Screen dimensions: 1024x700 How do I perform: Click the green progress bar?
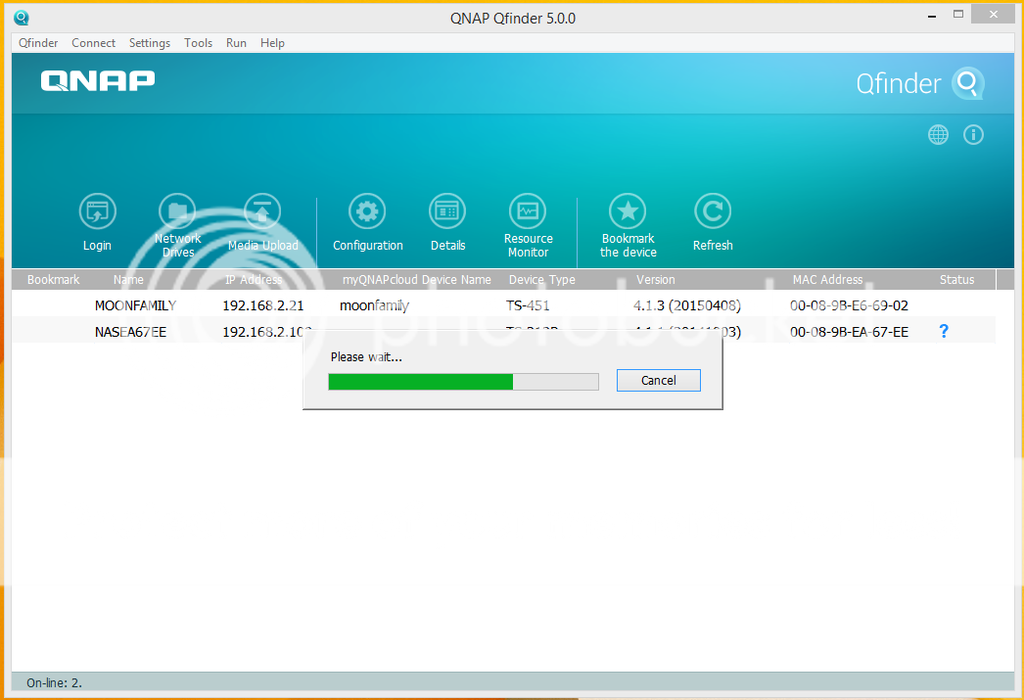tap(420, 381)
